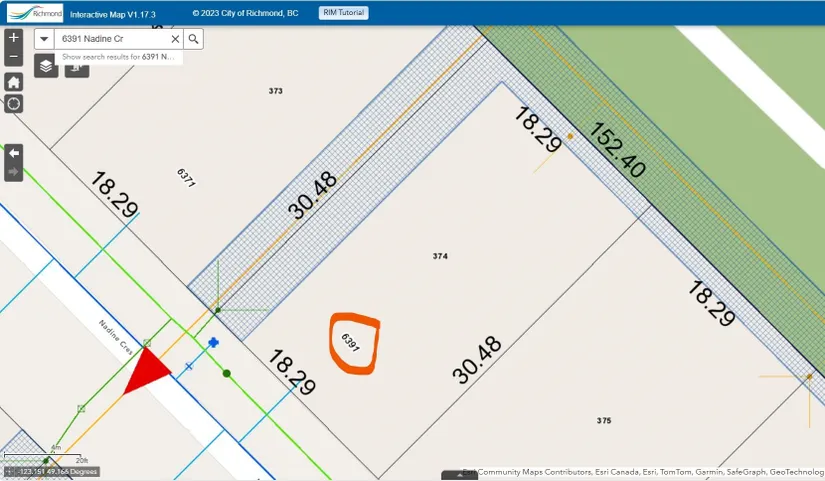Clear the search text with X

pos(175,38)
